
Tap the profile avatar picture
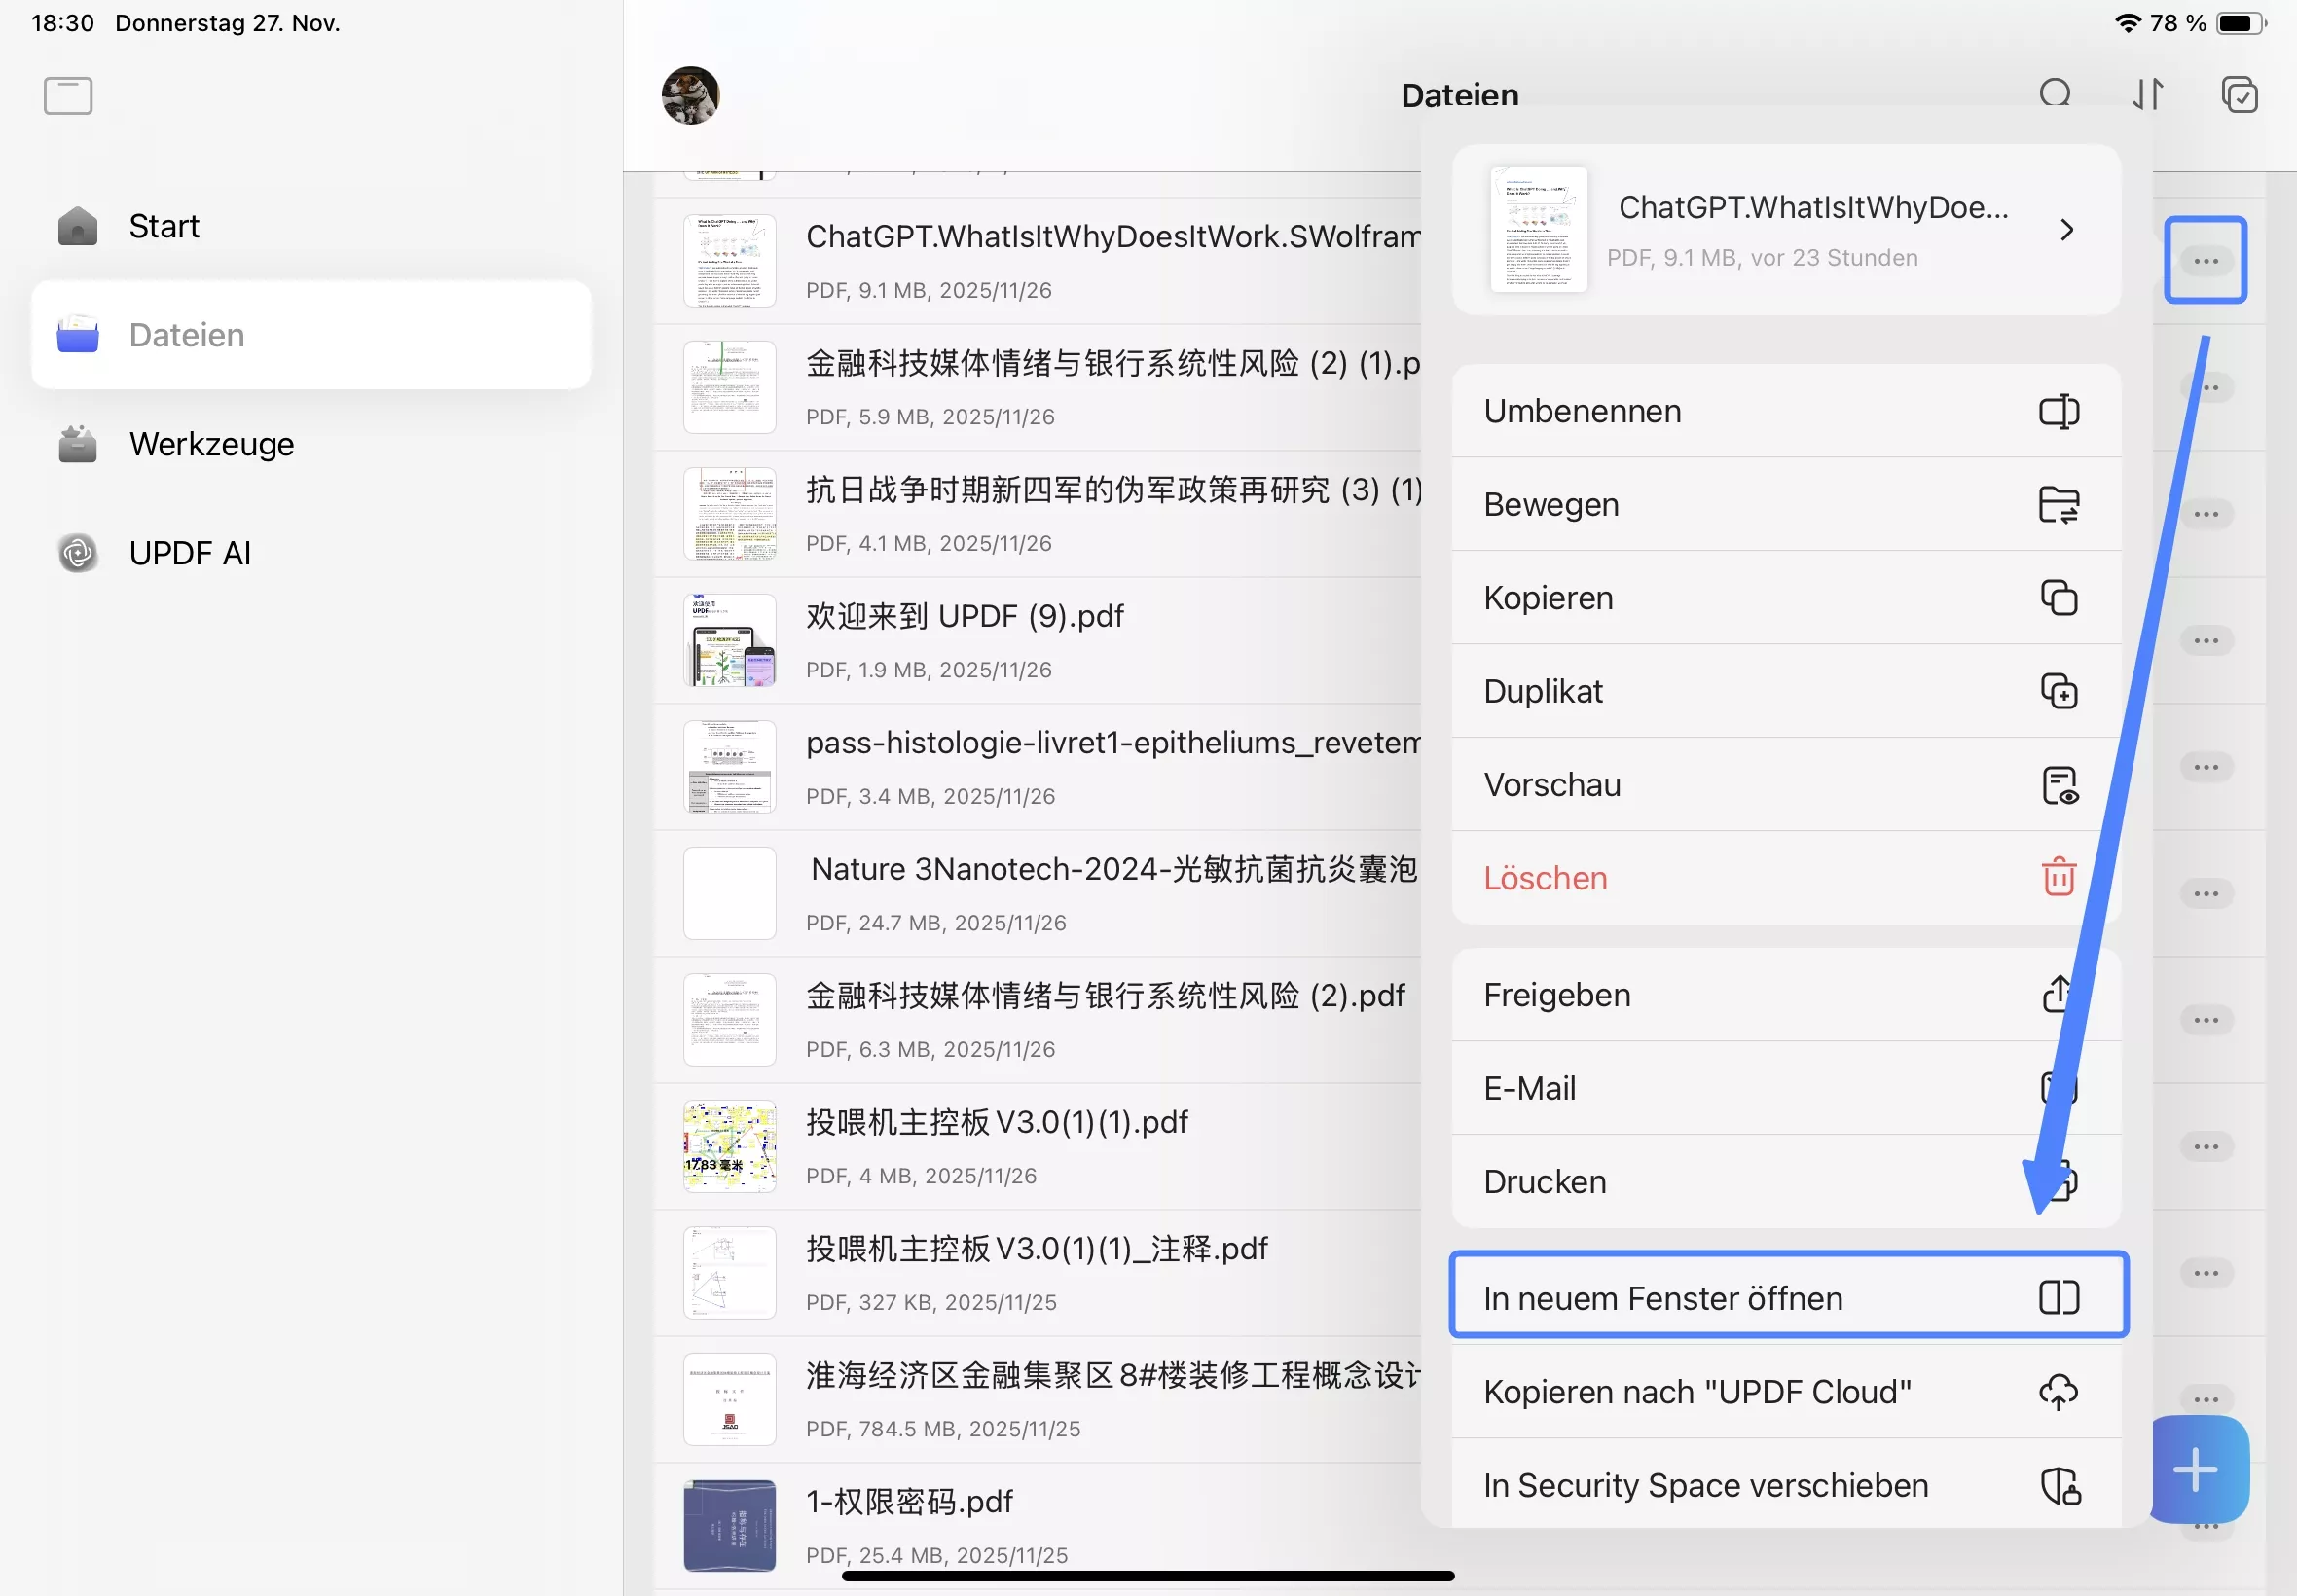coord(690,96)
